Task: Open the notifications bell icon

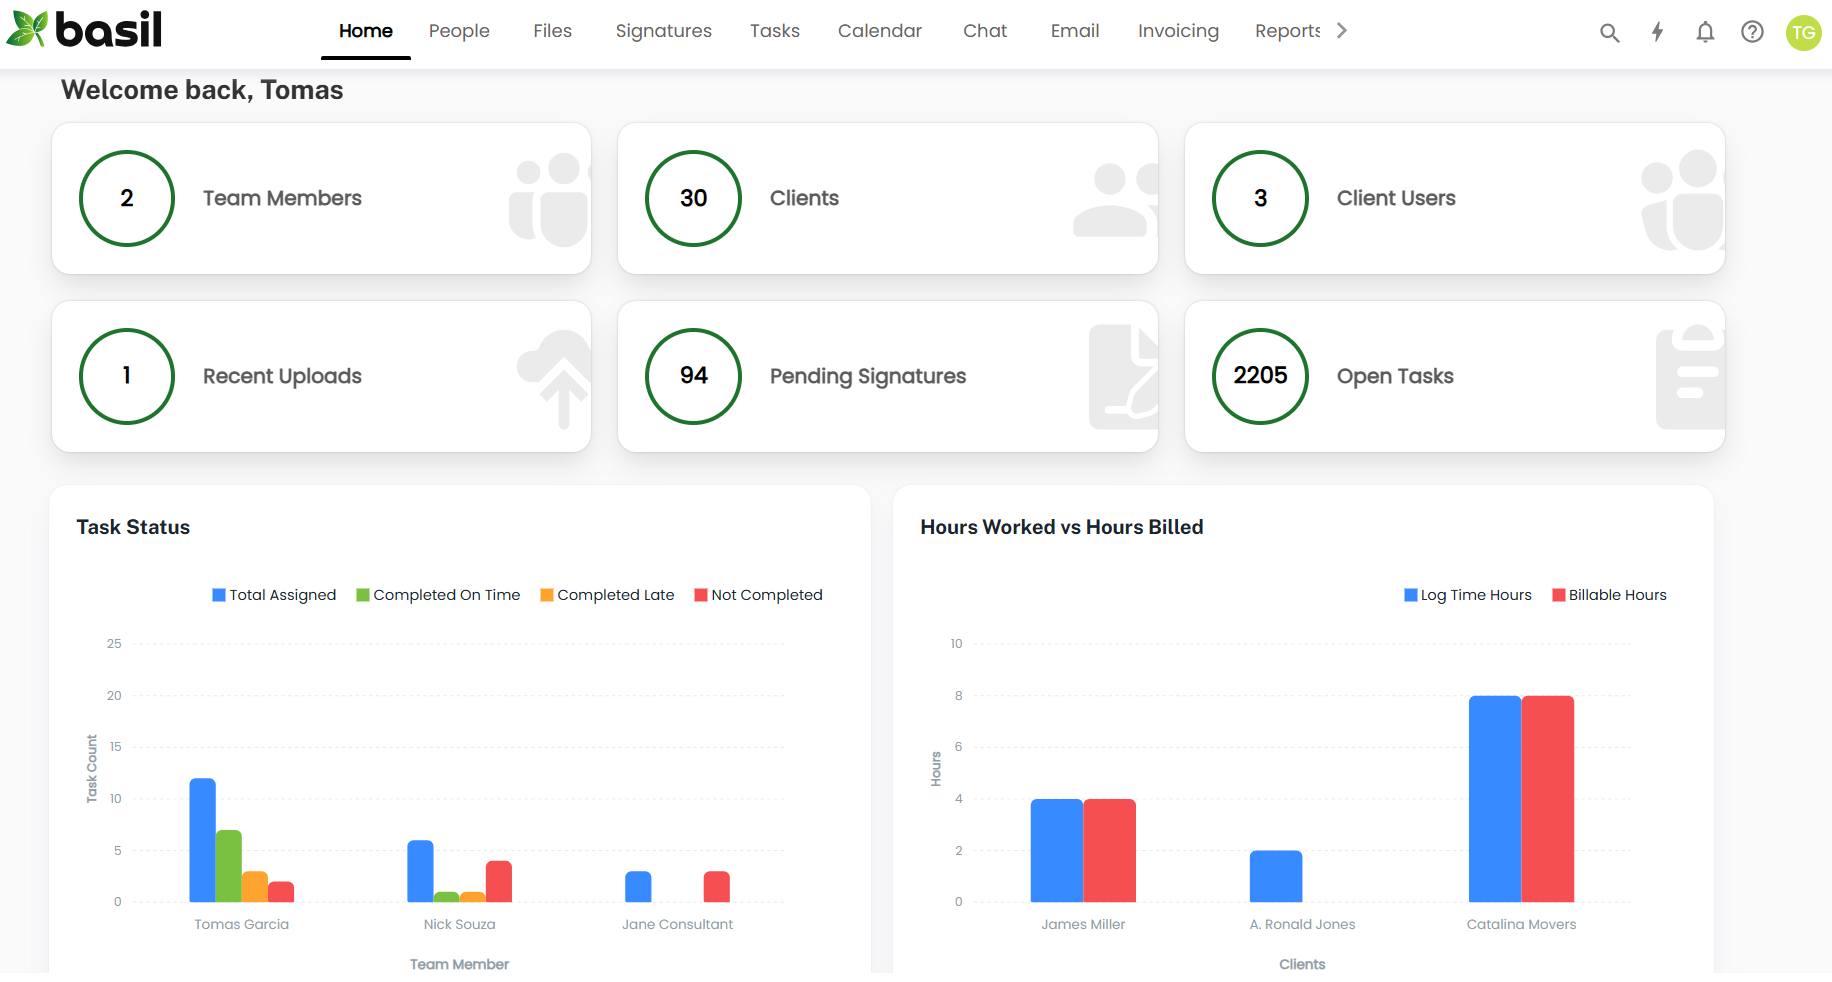Action: coord(1705,32)
